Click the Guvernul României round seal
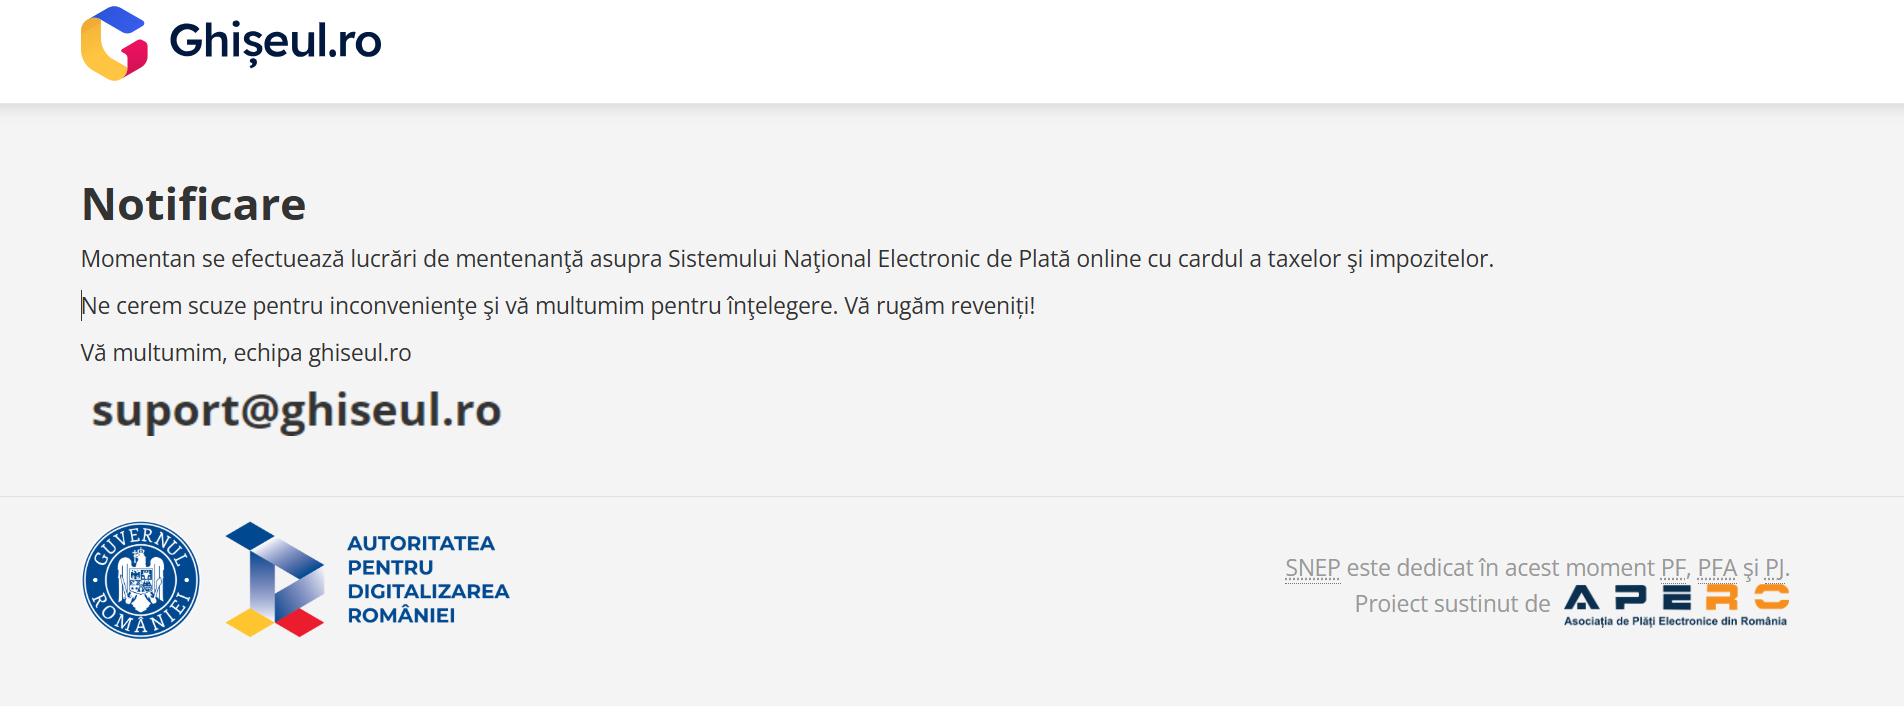1904x706 pixels. [x=141, y=580]
